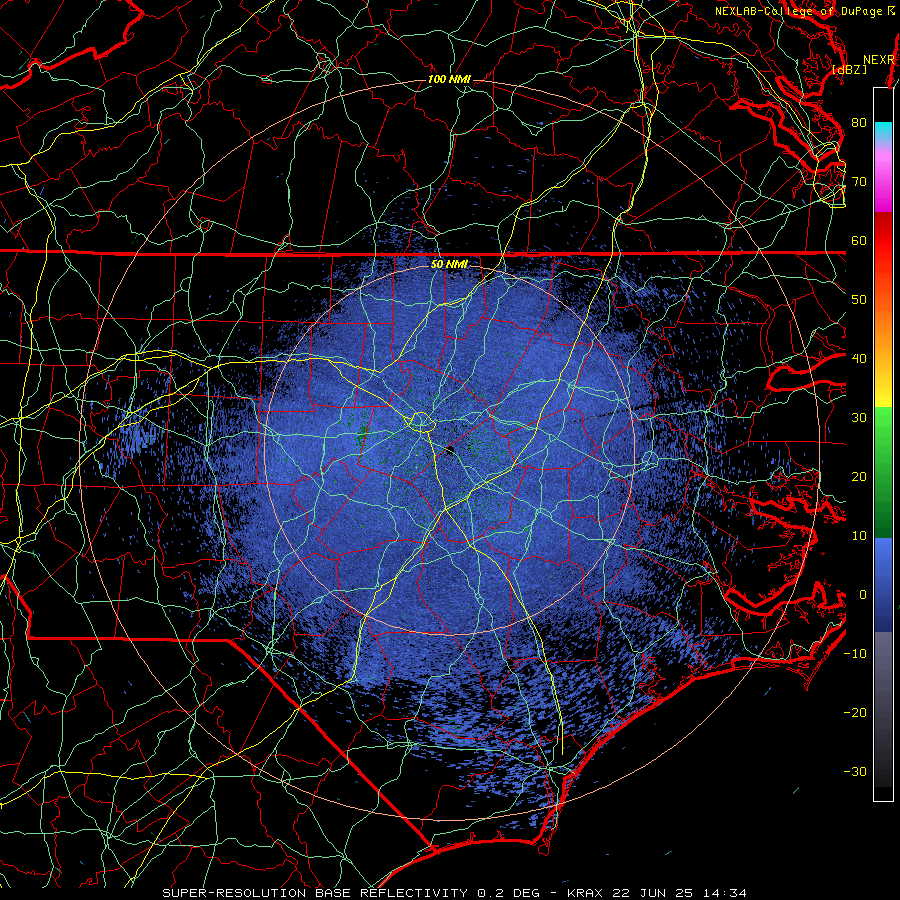Click the "NEXR" label in the top right

[x=879, y=60]
